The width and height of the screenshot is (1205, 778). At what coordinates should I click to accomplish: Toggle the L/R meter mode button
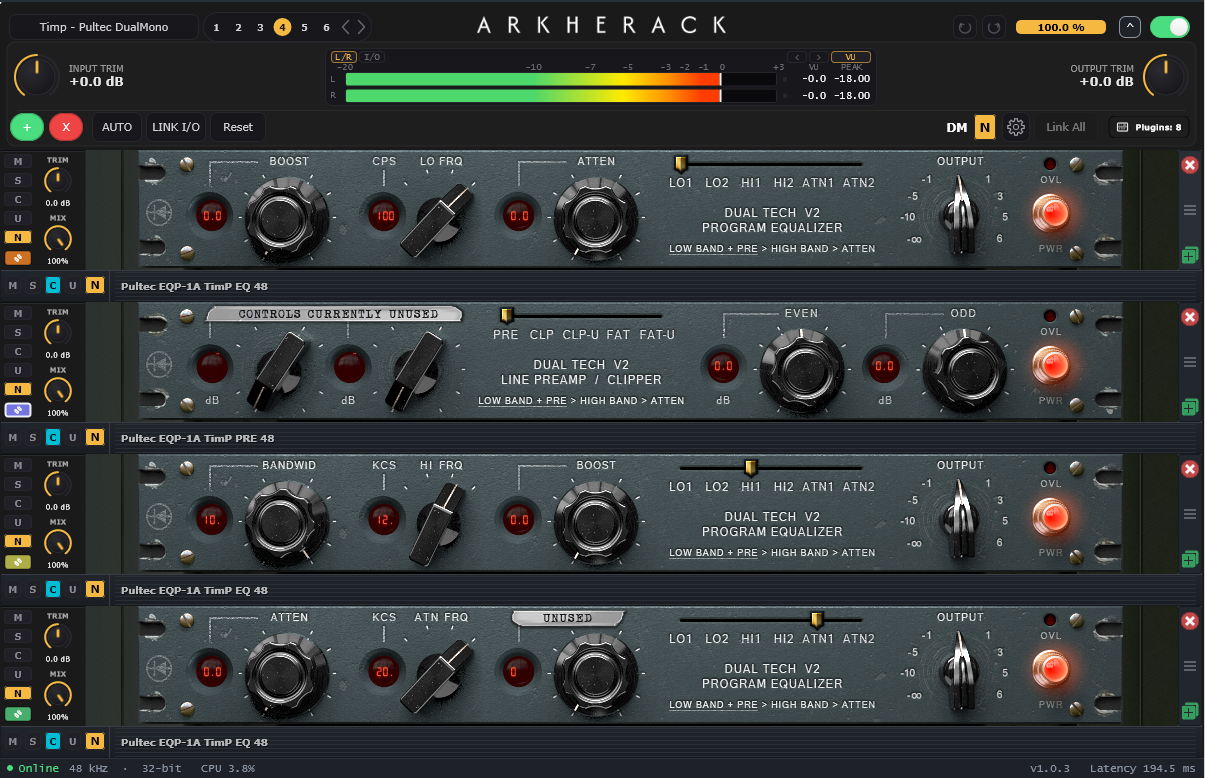point(343,57)
